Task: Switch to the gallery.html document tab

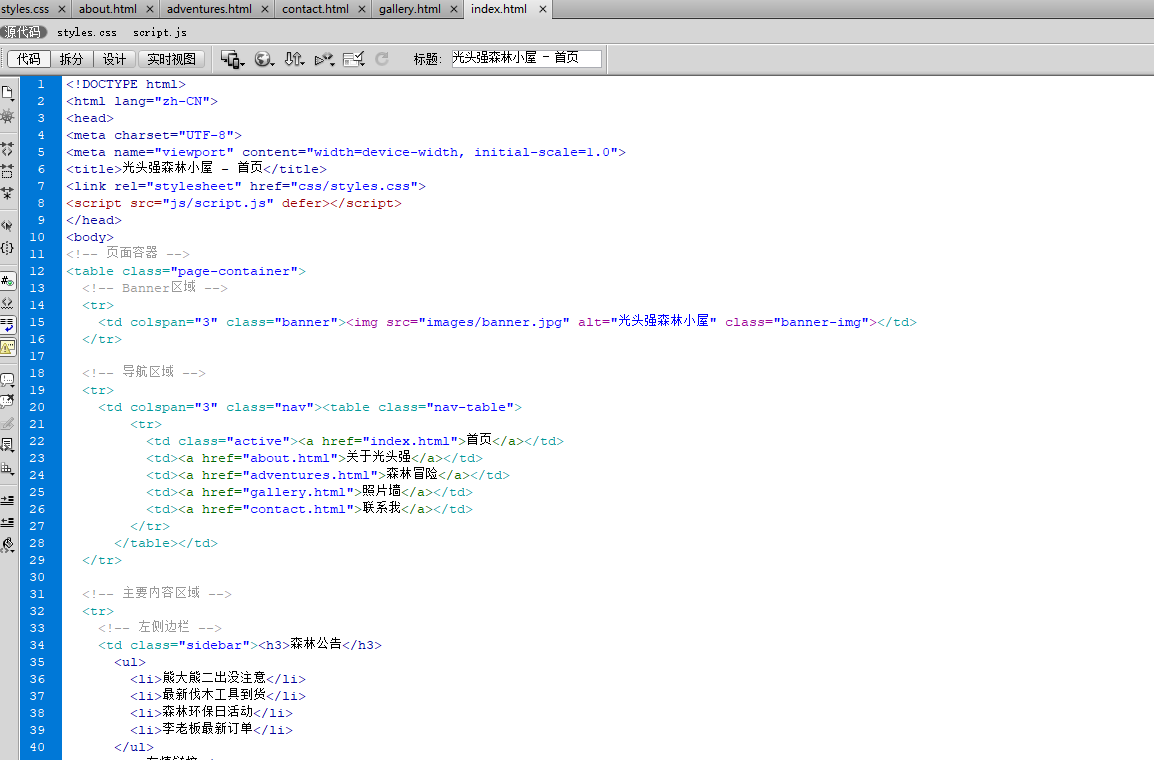Action: [410, 9]
